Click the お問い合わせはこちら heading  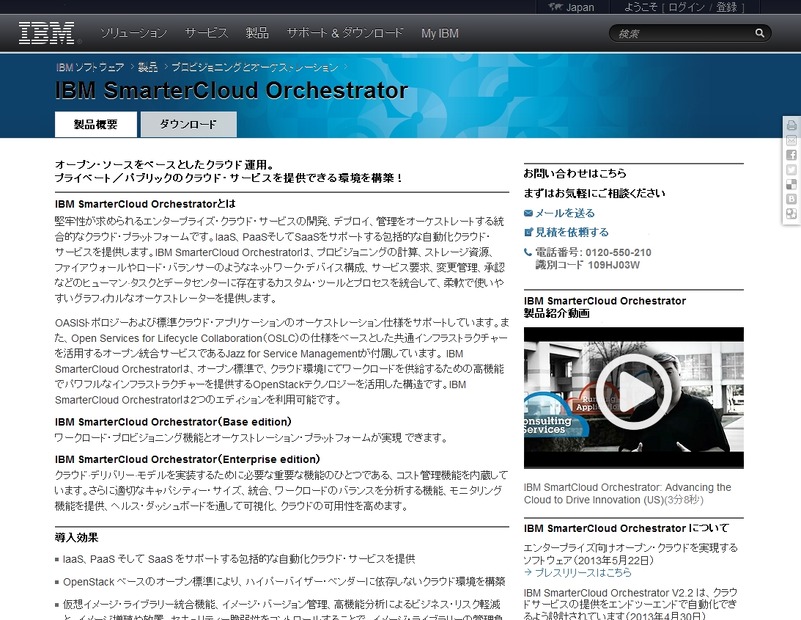(575, 173)
